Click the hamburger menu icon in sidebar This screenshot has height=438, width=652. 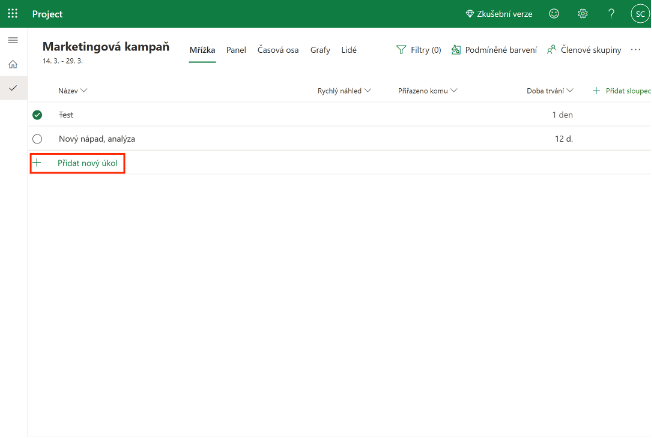coord(13,39)
